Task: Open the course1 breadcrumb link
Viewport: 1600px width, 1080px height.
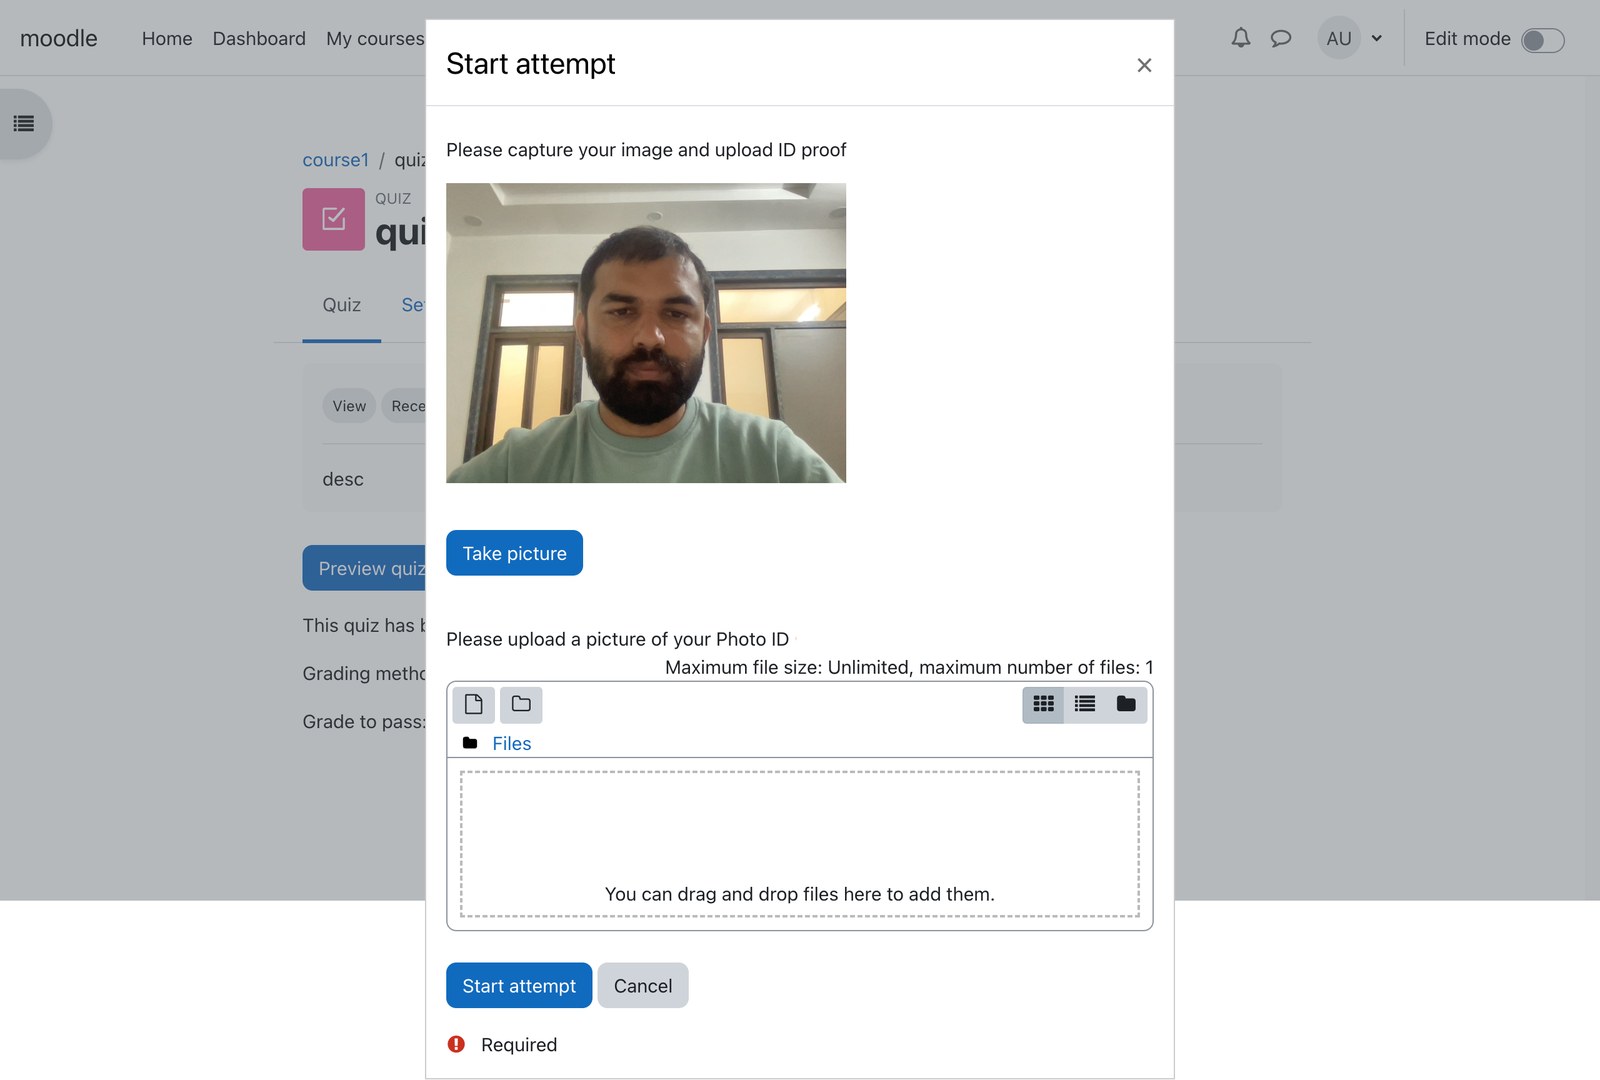Action: click(336, 160)
